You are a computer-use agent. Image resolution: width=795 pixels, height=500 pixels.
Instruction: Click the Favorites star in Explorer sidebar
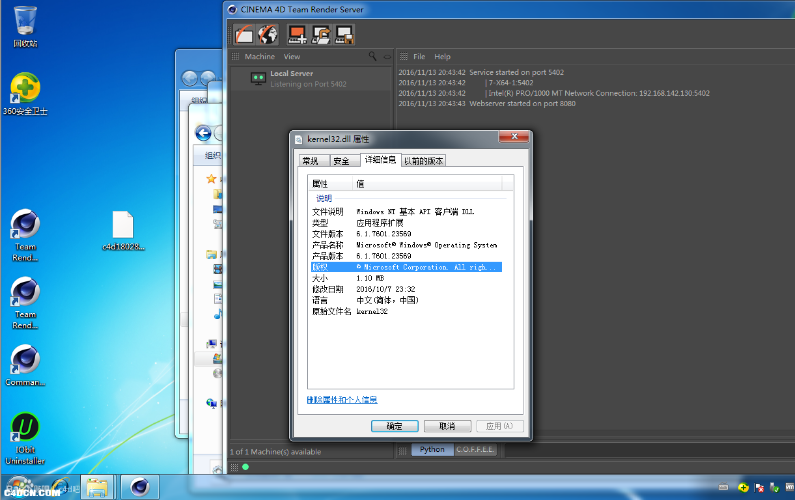pos(211,178)
